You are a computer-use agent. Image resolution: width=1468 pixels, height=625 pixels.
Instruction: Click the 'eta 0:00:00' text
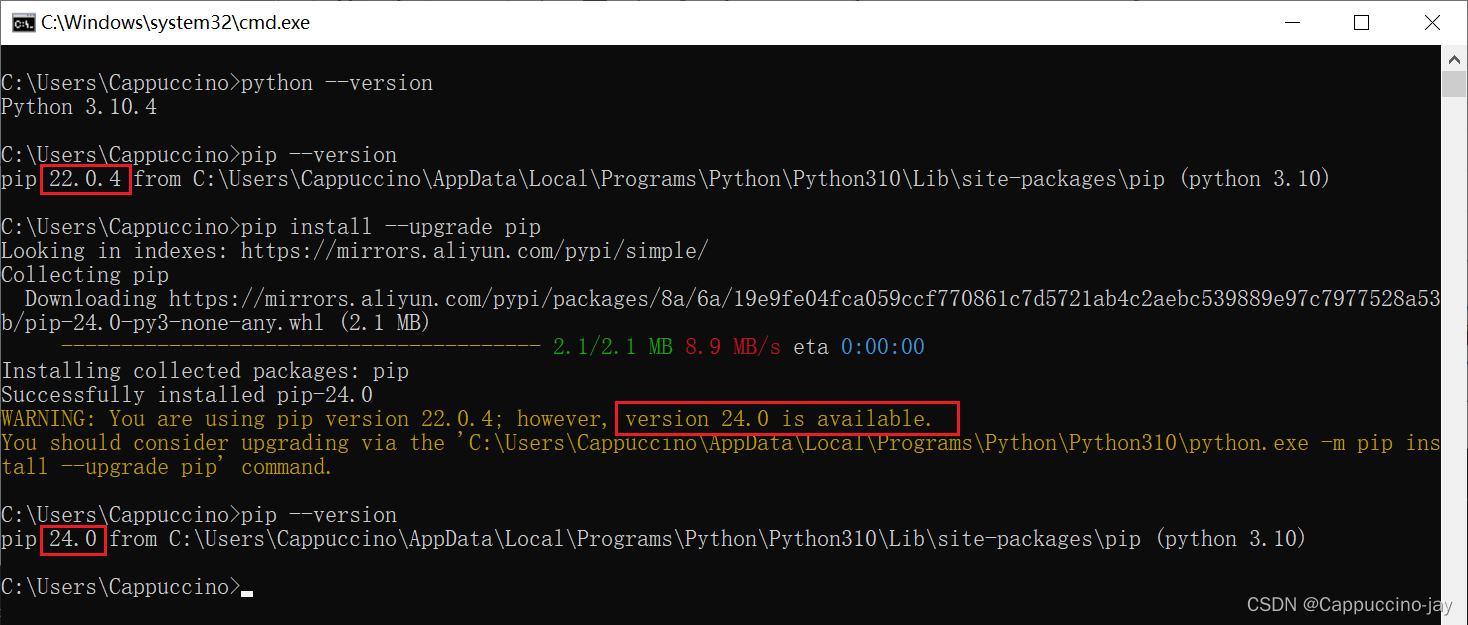pyautogui.click(x=859, y=347)
